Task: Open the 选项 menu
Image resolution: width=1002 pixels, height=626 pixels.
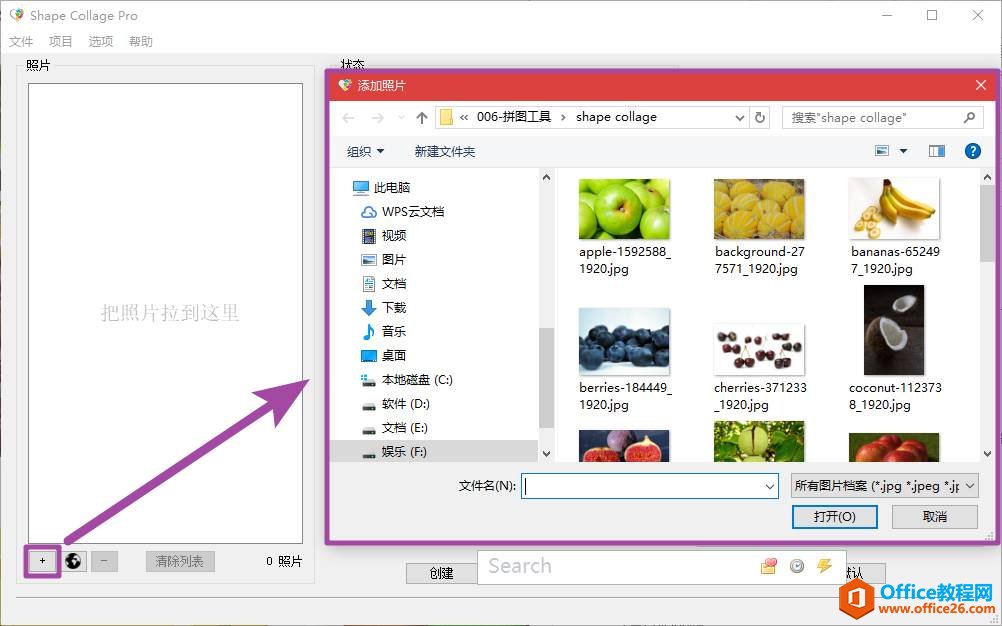Action: 99,41
